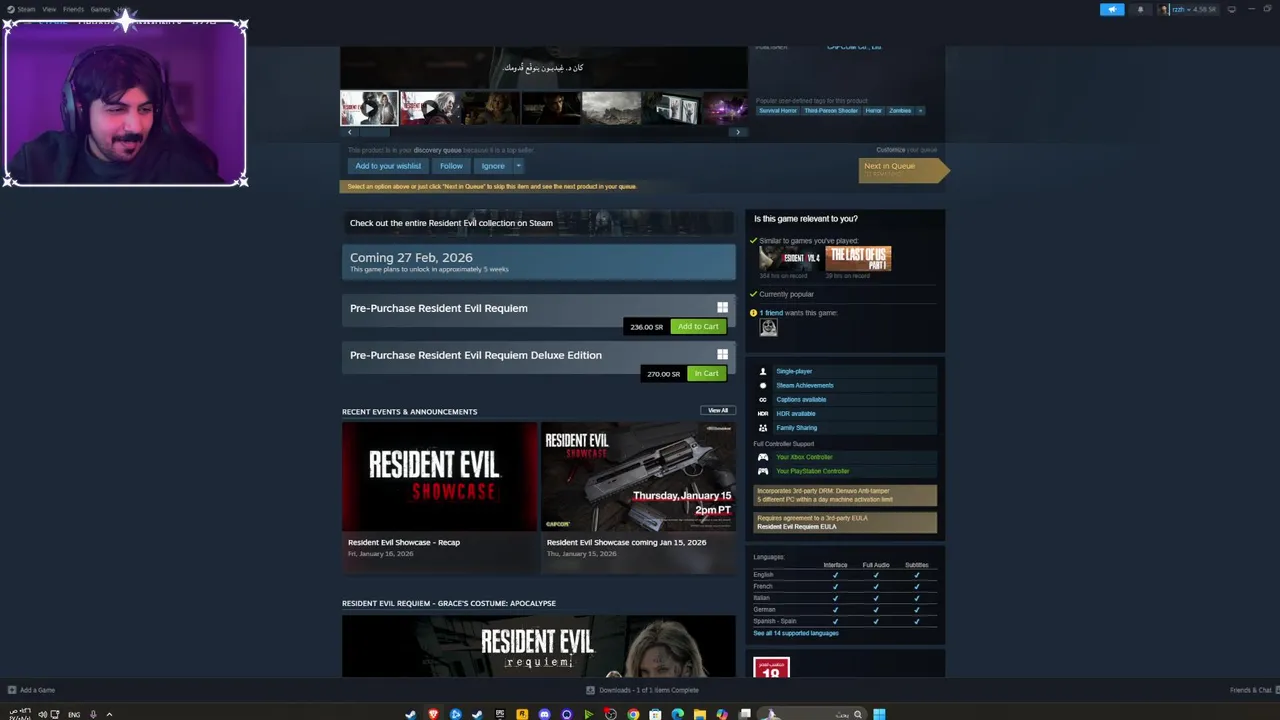Screen dimensions: 1280x720
Task: Open The Last of Us Part I similar game
Action: (x=858, y=258)
